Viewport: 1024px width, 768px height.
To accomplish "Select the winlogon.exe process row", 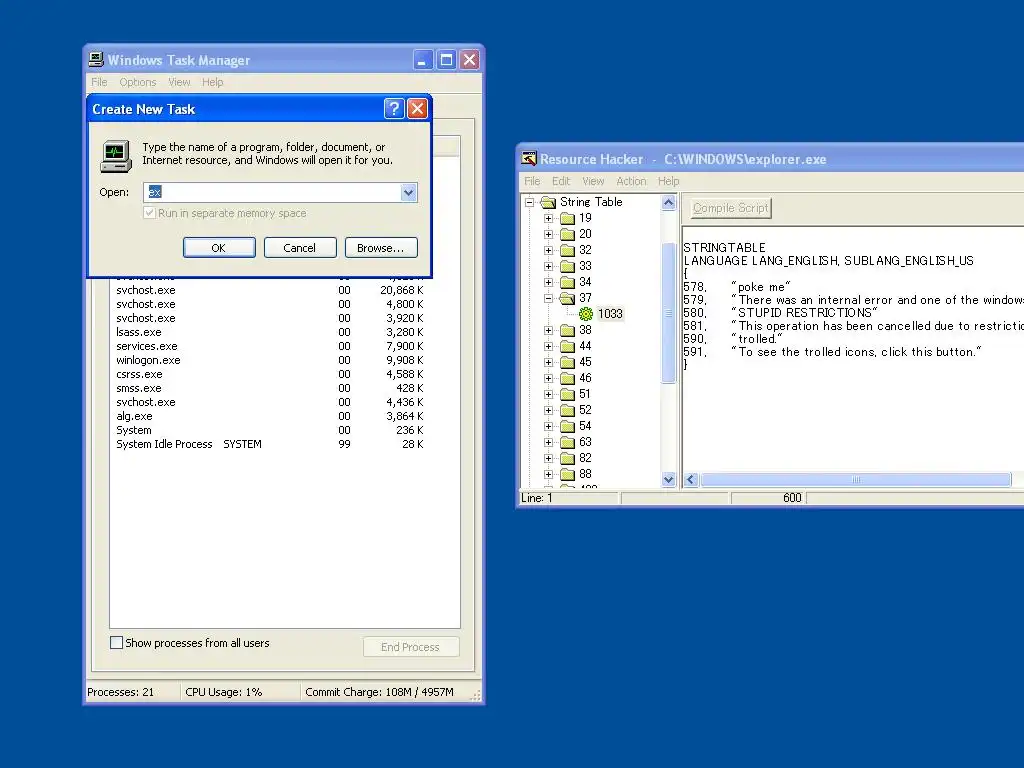I will tap(270, 360).
